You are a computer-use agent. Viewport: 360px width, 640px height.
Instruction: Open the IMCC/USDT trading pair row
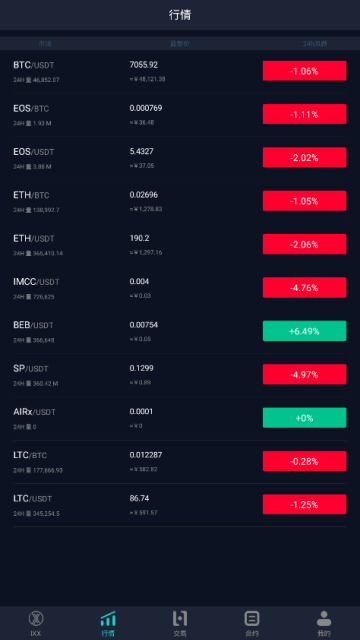180,288
